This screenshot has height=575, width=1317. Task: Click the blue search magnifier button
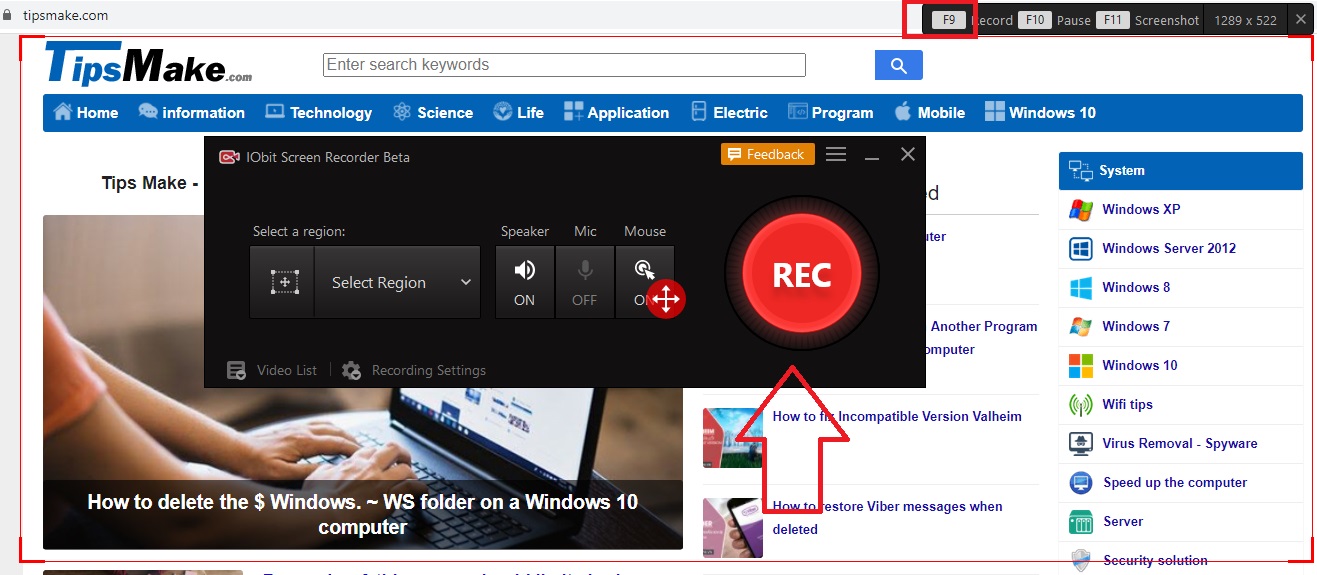pos(898,65)
